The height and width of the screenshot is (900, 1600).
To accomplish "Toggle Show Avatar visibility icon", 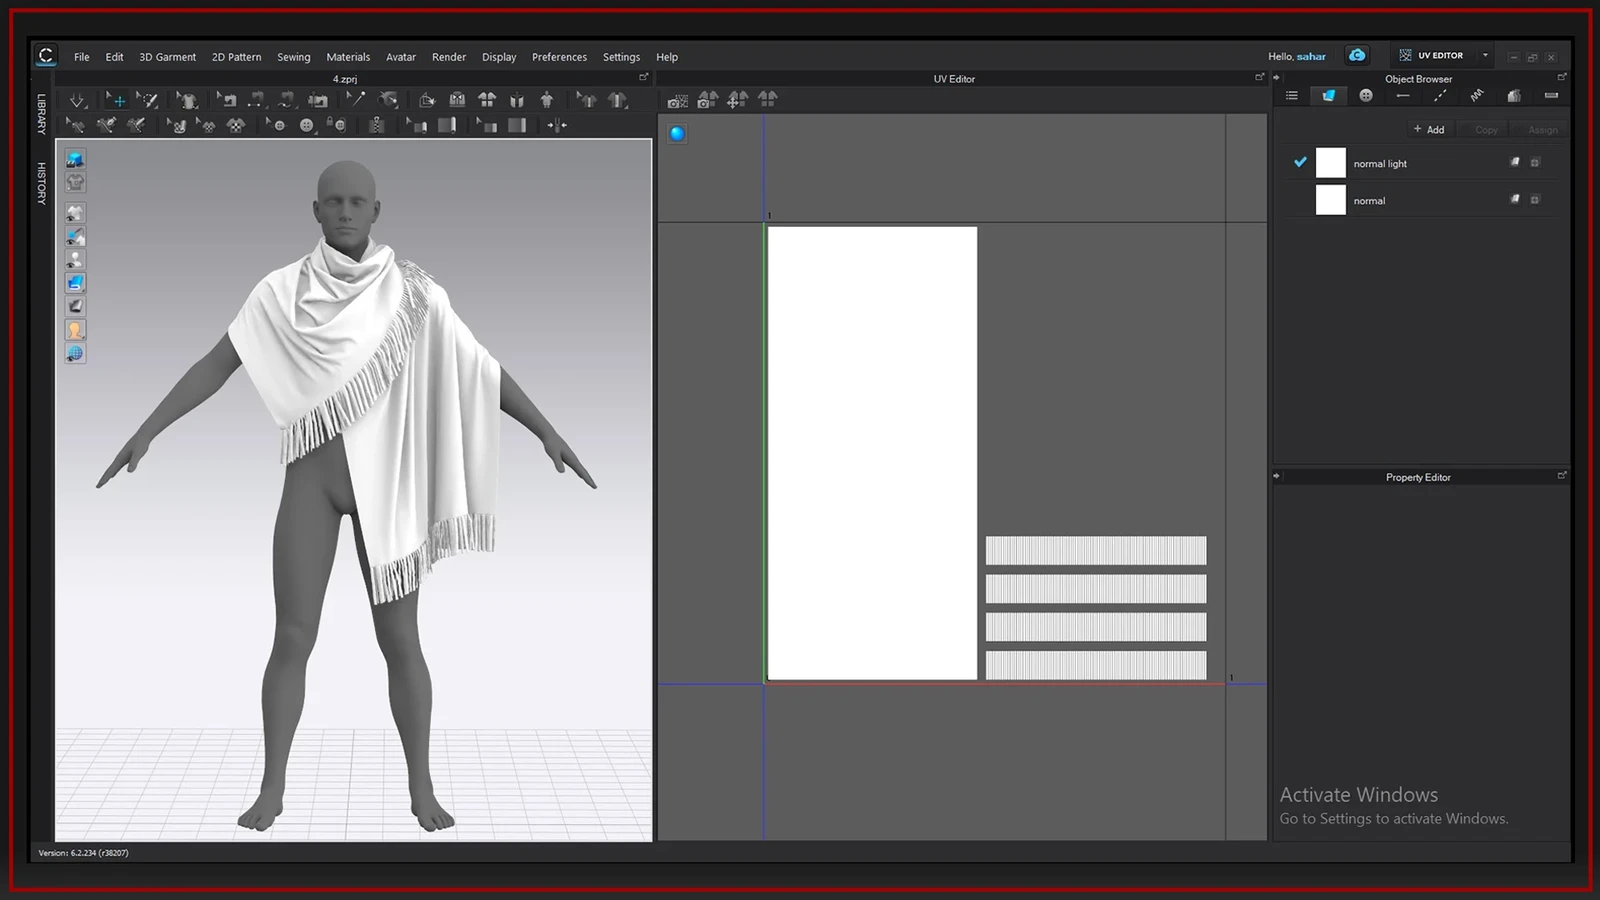I will [x=75, y=260].
